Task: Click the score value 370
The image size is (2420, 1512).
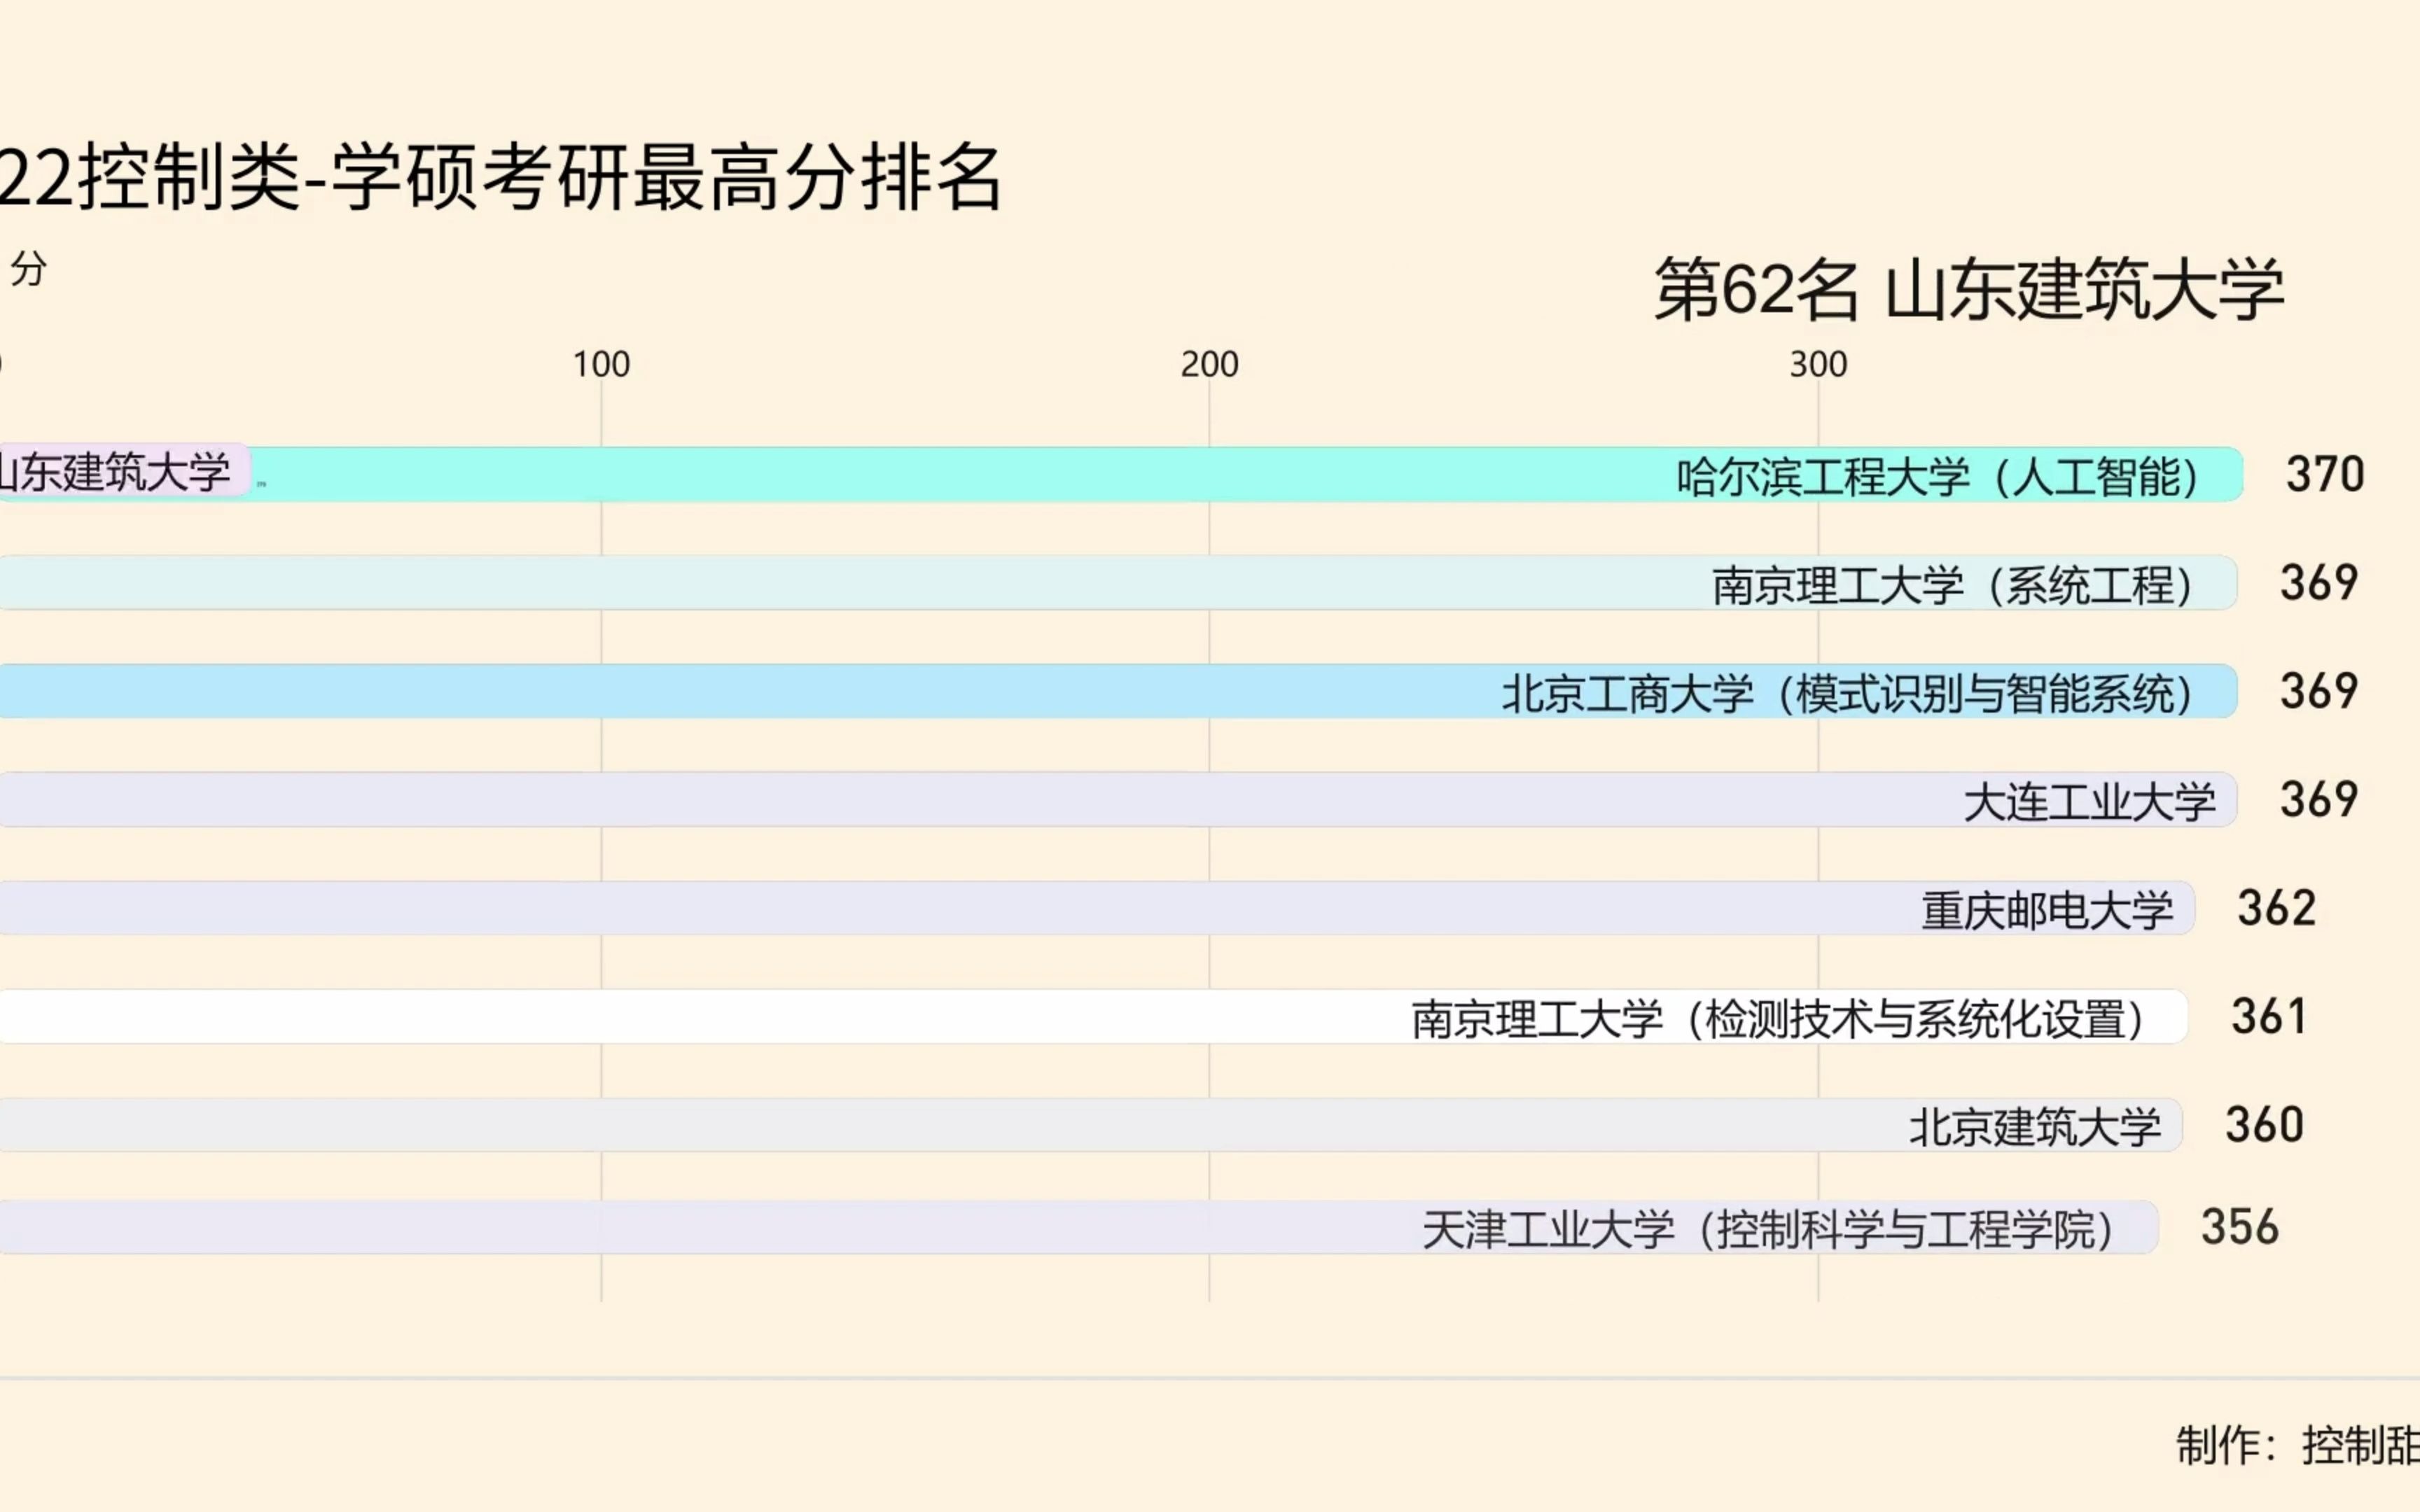Action: click(x=2325, y=474)
